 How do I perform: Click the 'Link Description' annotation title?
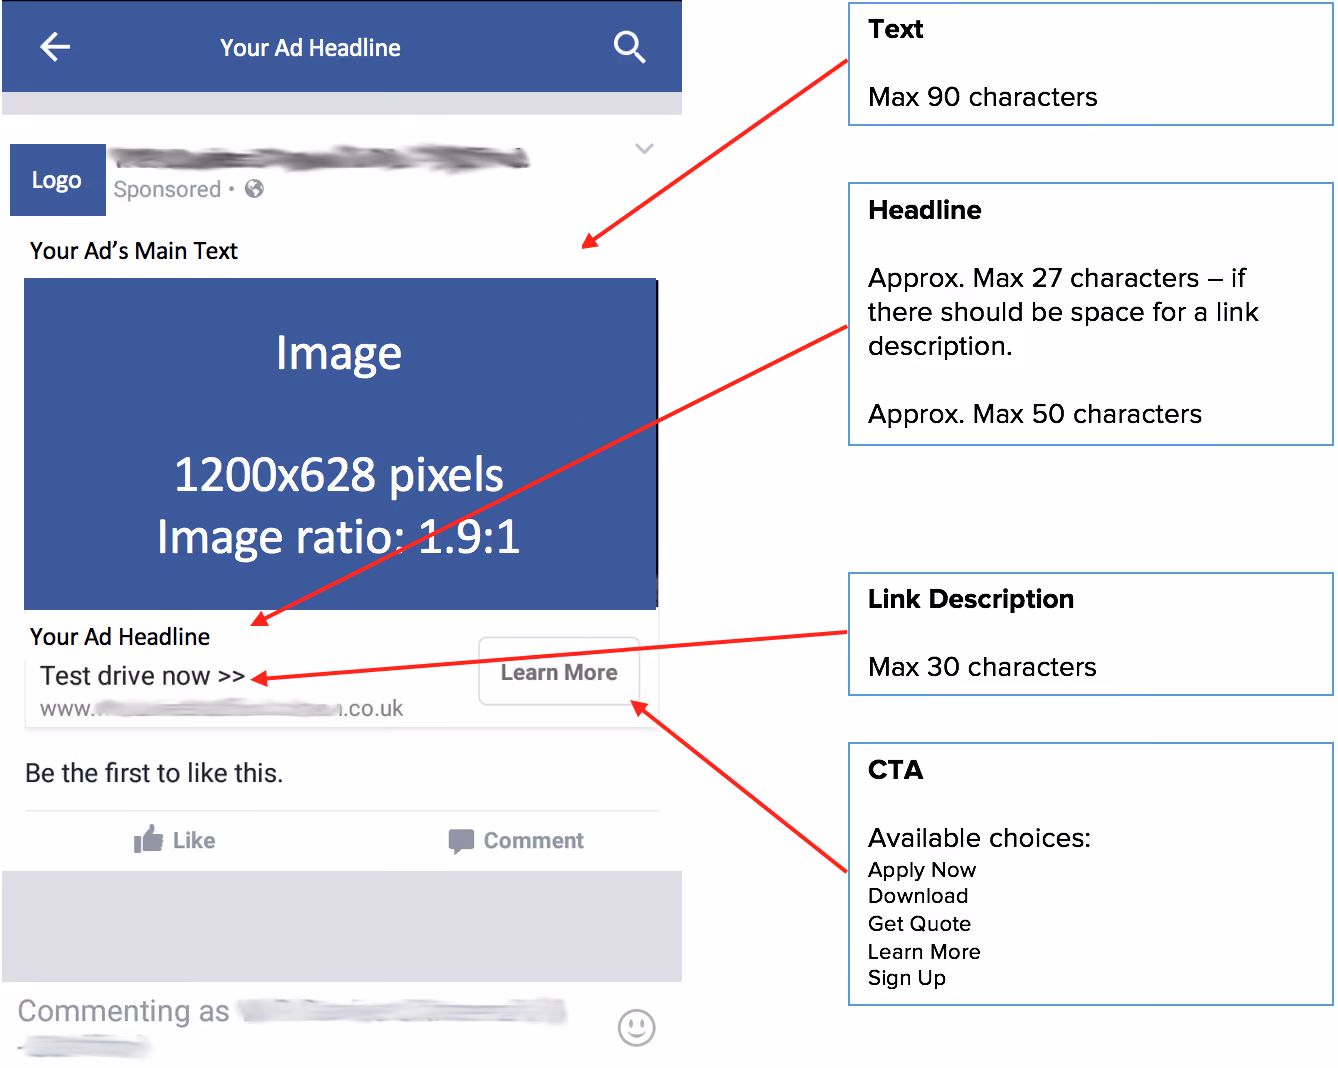point(971,599)
